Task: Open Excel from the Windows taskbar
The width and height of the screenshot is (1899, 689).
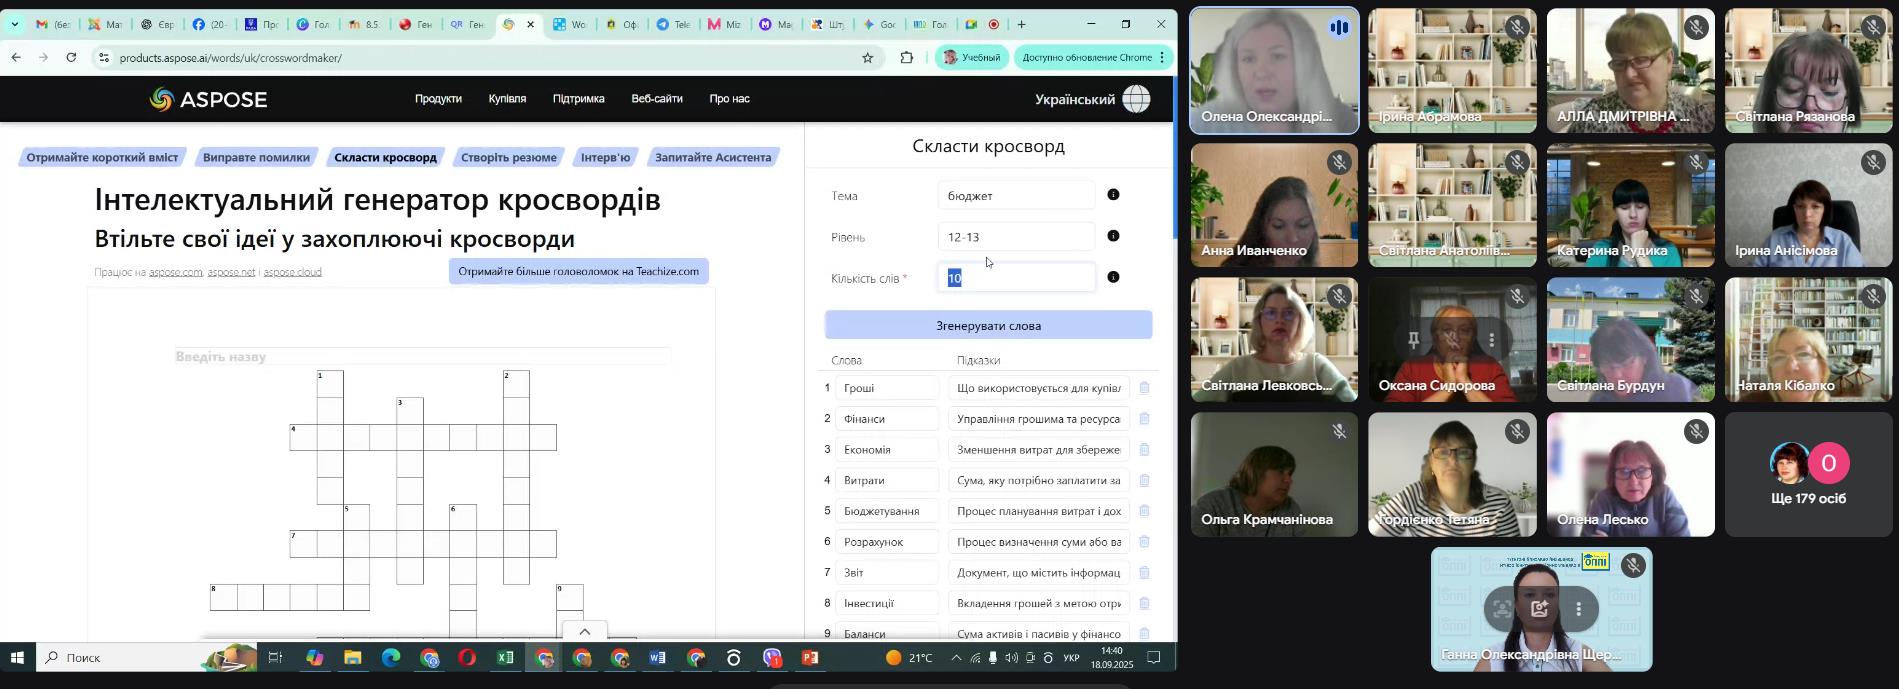Action: point(505,658)
